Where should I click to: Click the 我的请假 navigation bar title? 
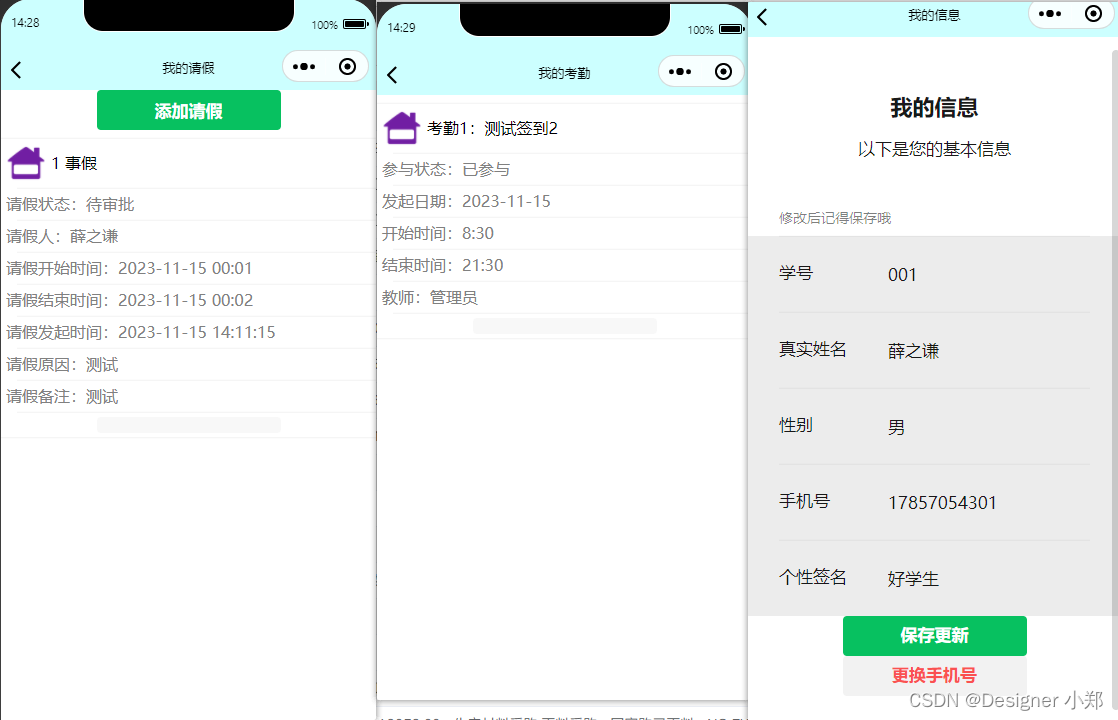(188, 68)
